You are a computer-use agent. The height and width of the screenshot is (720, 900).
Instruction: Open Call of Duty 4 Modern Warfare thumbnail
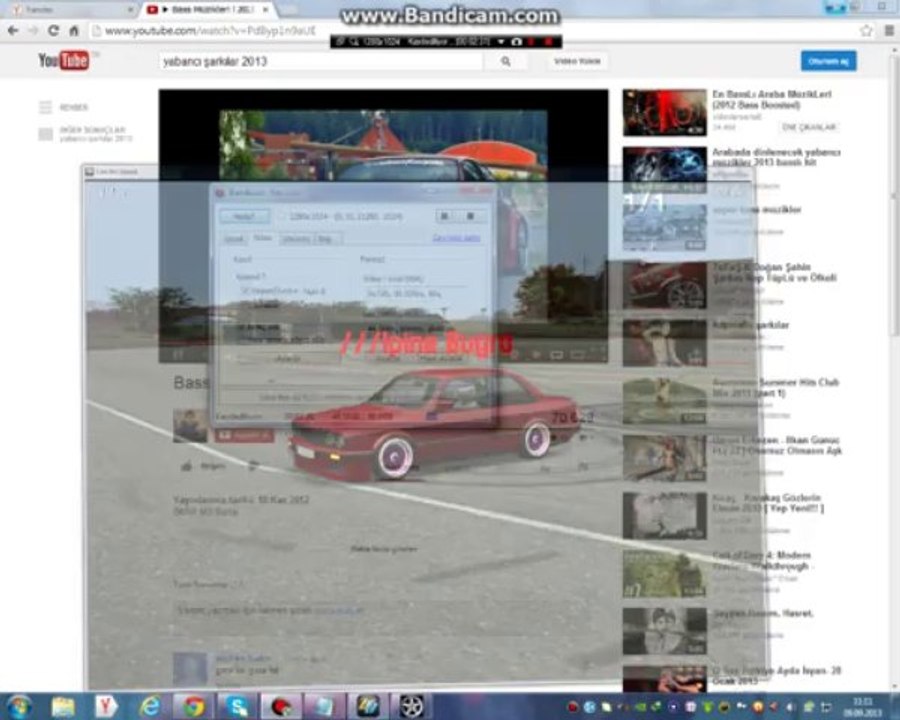[x=664, y=574]
